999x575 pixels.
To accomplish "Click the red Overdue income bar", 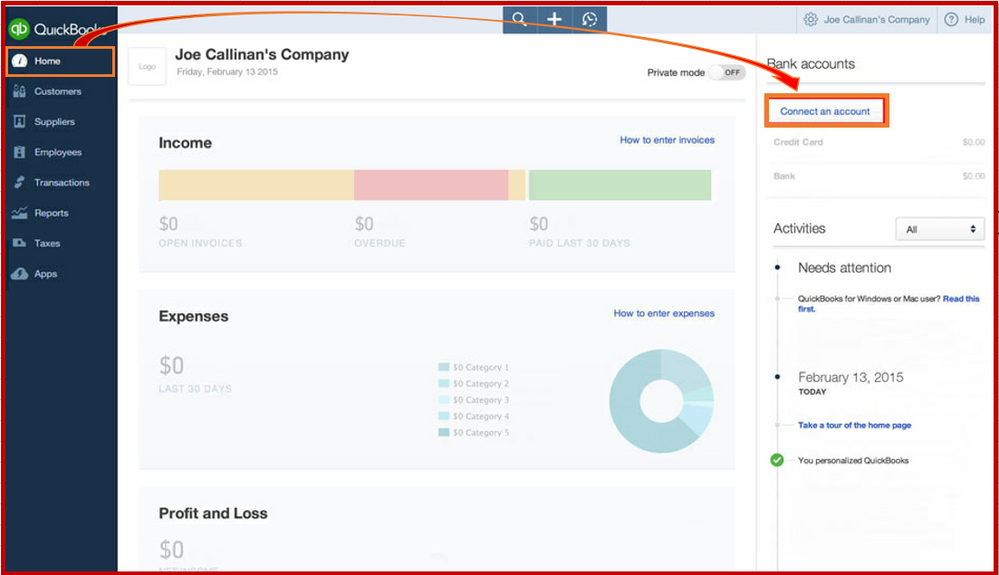I will tap(431, 185).
